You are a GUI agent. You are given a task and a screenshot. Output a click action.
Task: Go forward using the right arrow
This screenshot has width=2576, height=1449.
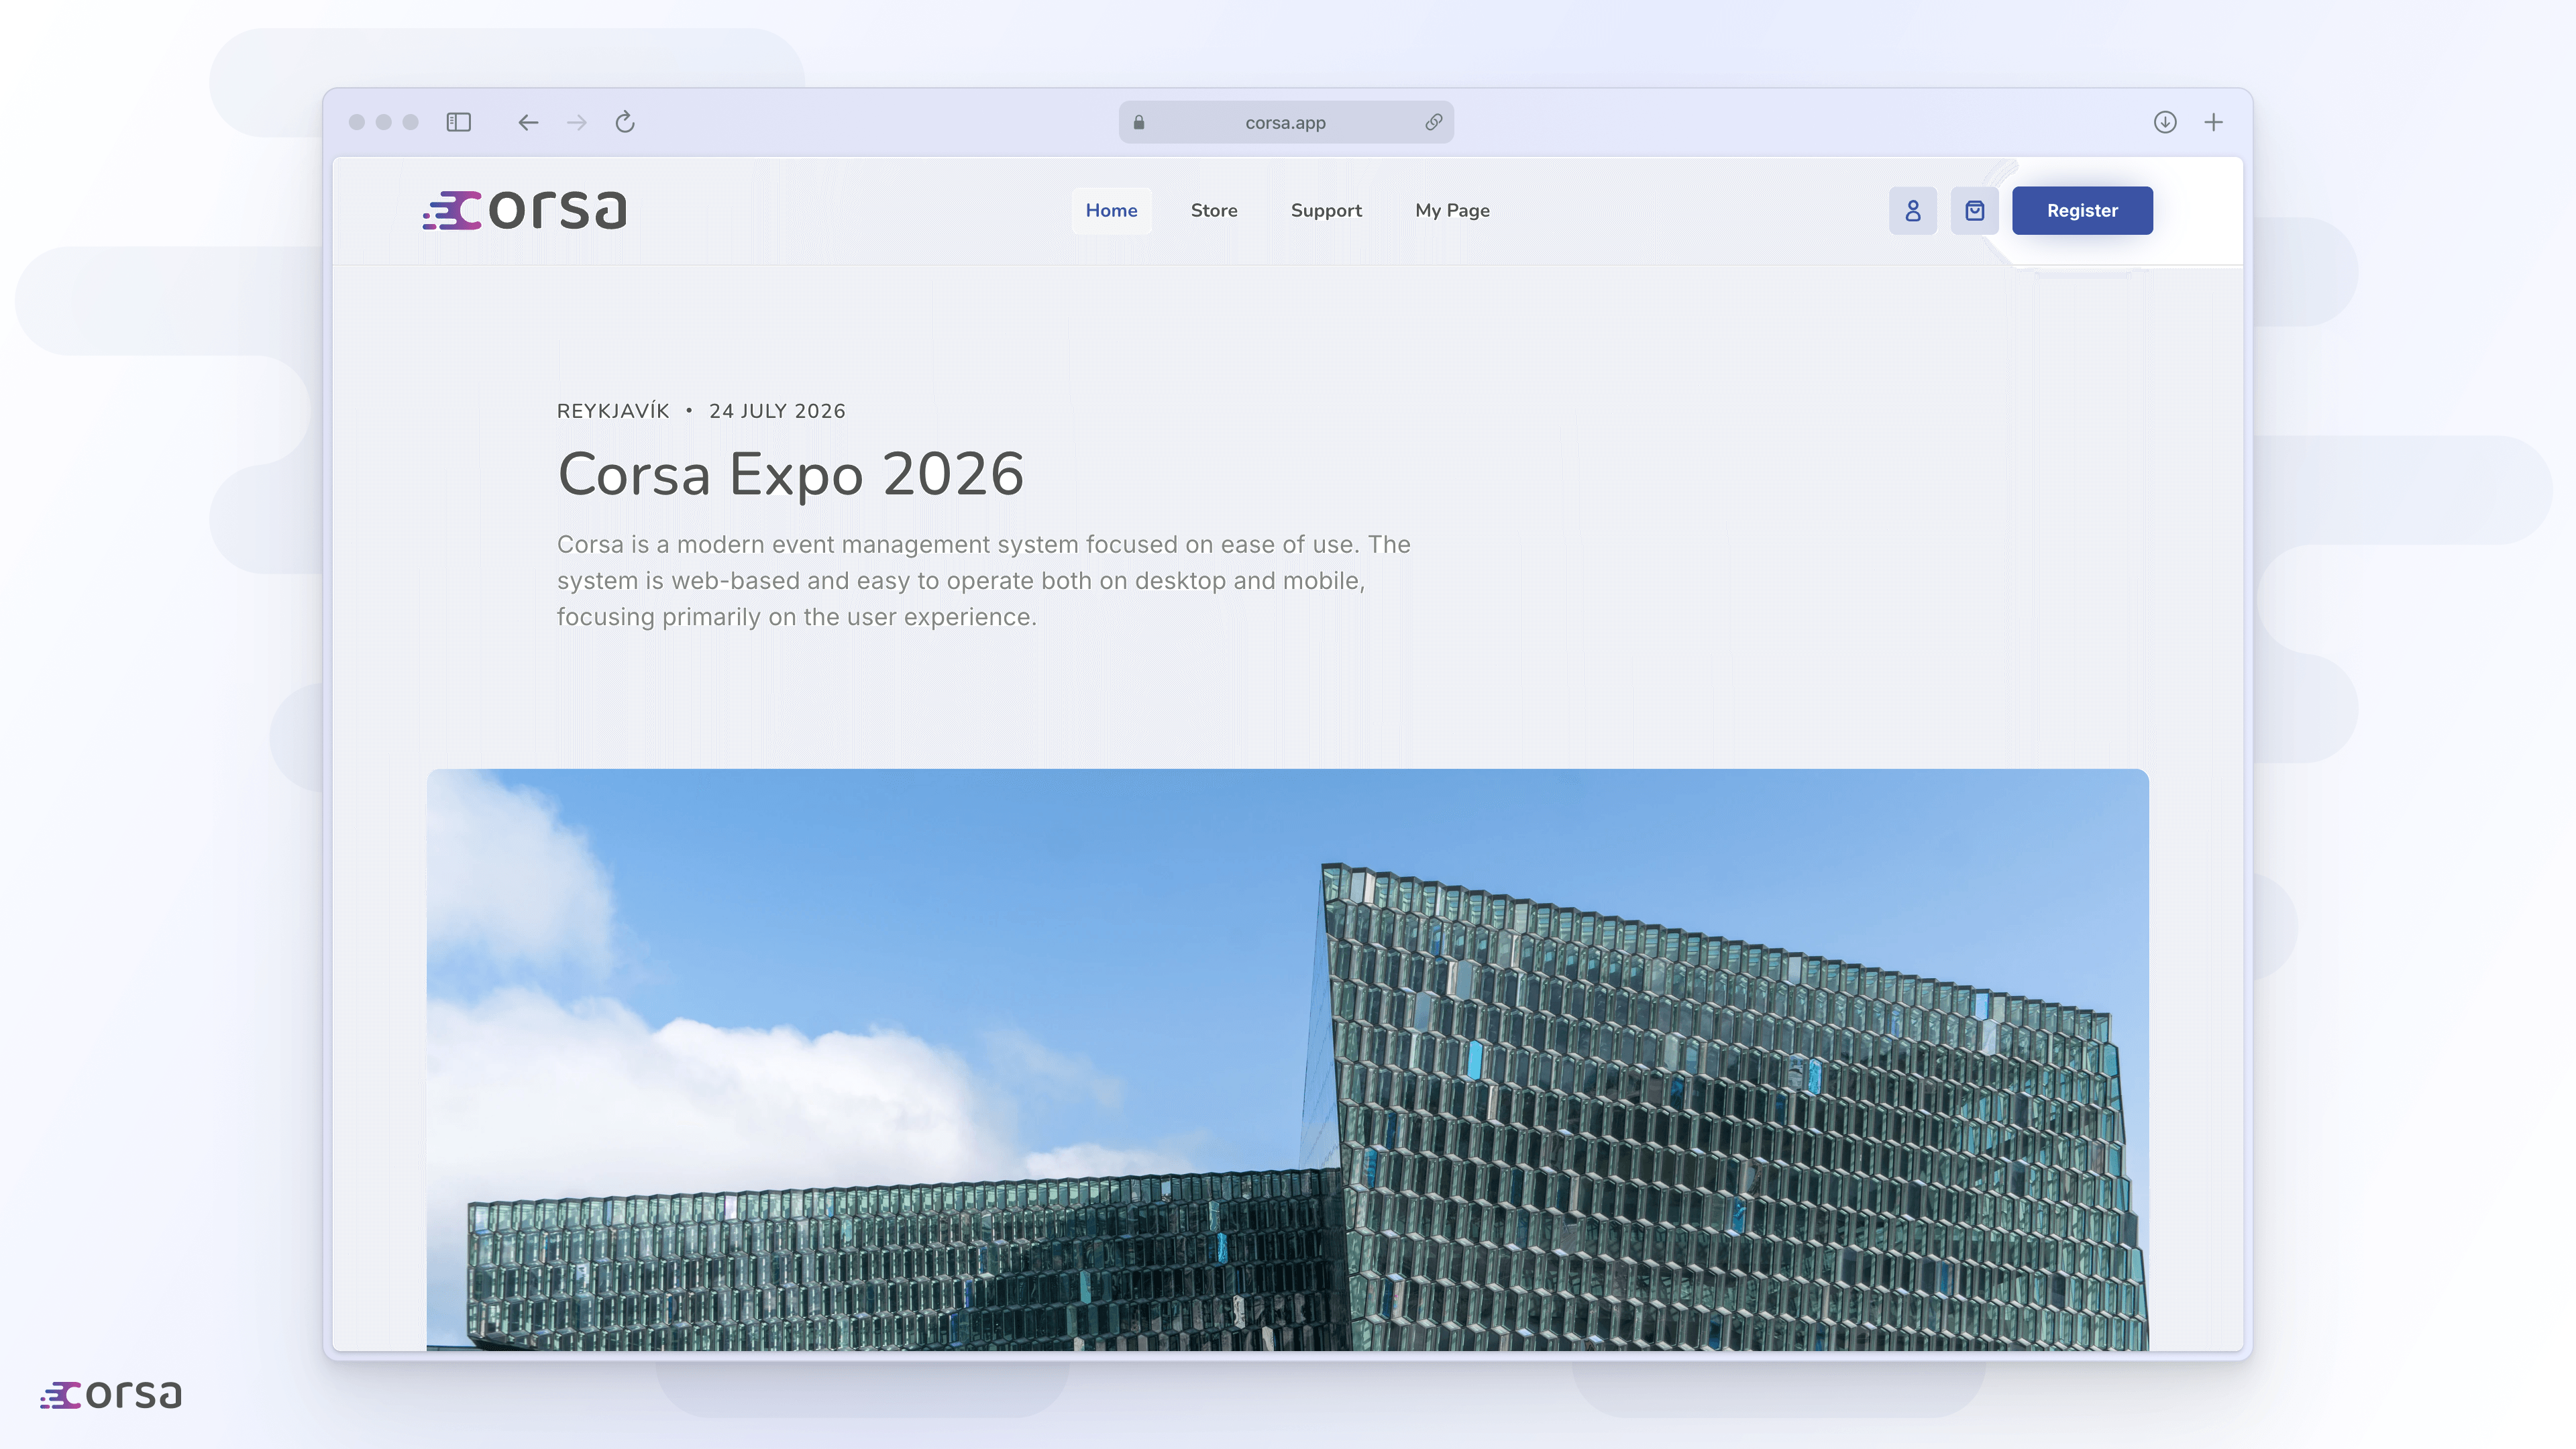577,122
